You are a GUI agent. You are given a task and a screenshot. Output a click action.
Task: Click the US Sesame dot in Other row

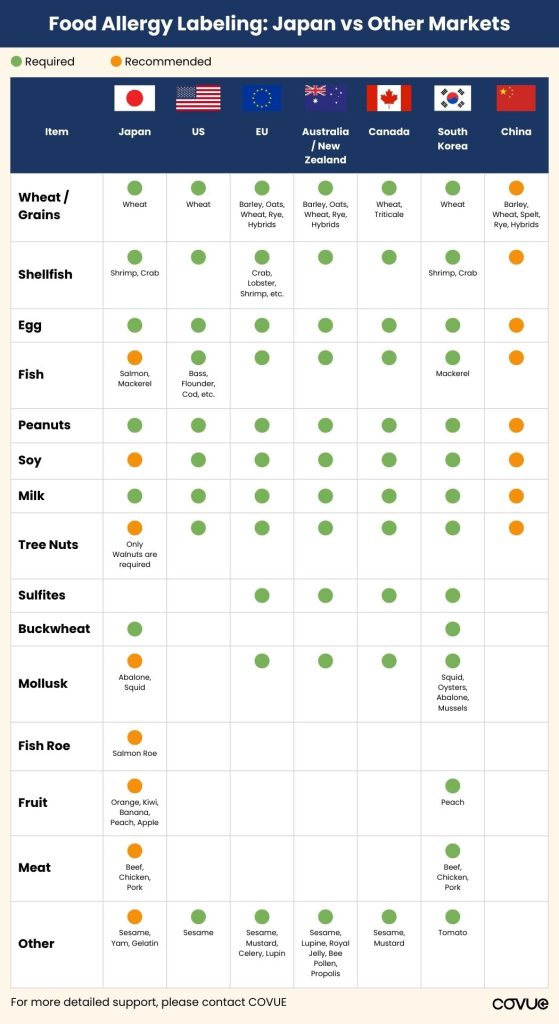pos(198,917)
